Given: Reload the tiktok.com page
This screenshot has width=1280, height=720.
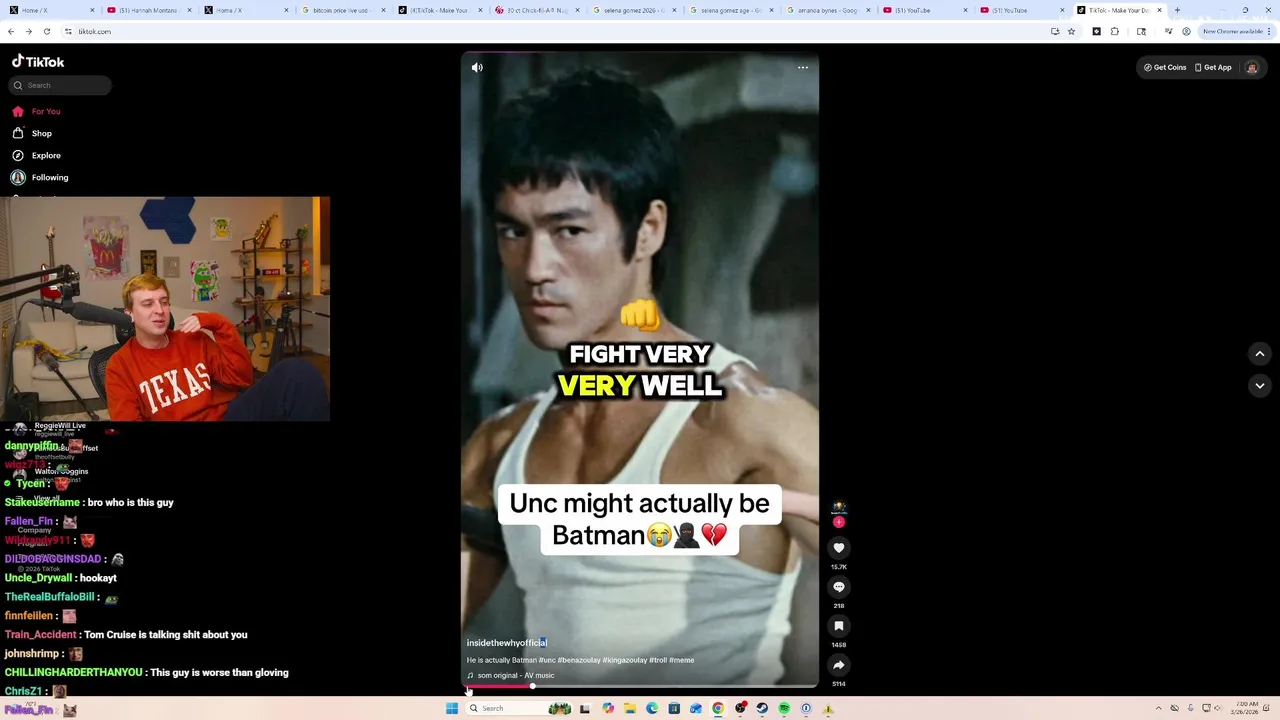Looking at the screenshot, I should click(x=46, y=31).
